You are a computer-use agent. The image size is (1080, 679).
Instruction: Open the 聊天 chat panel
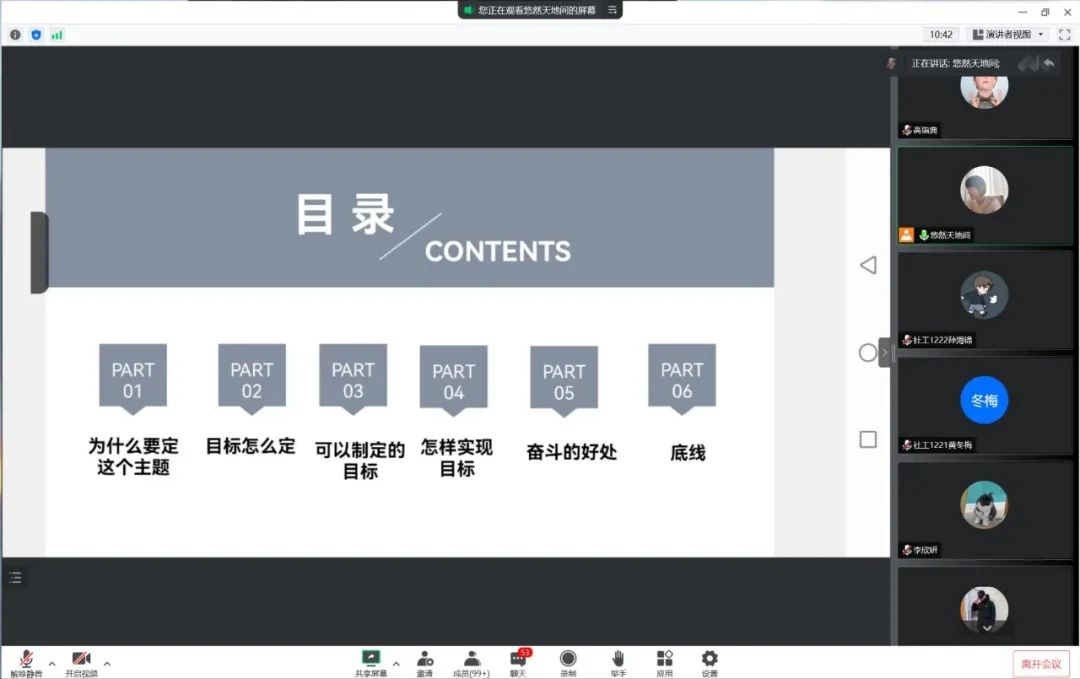coord(518,659)
